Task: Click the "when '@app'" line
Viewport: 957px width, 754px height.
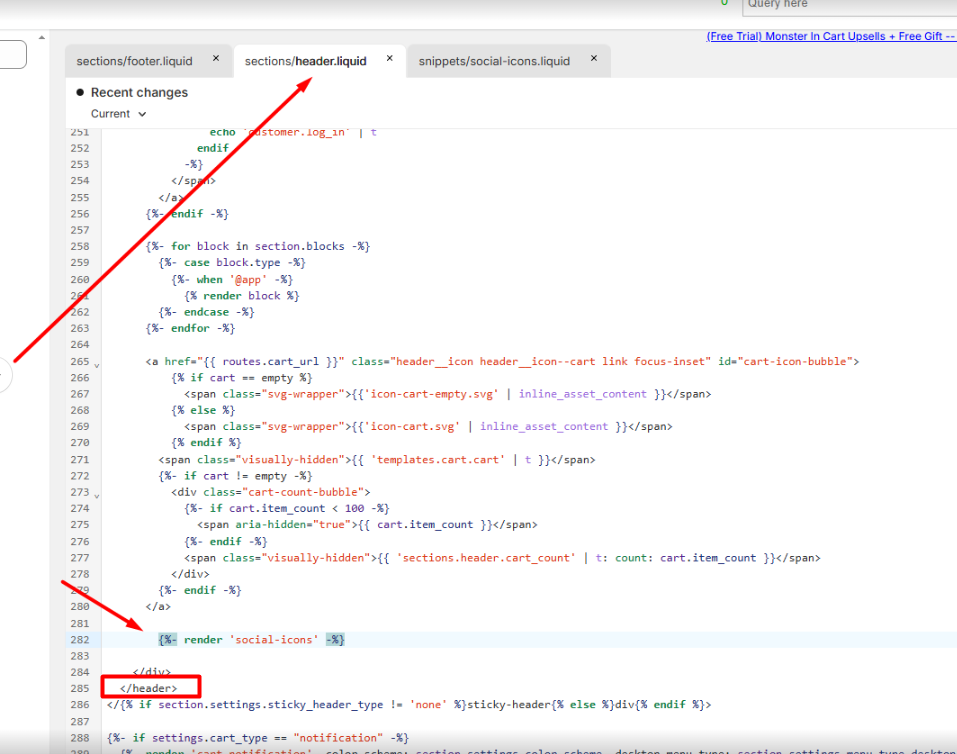Action: click(233, 279)
